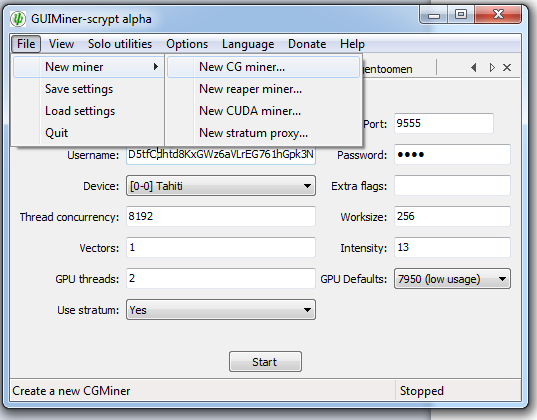
Task: Click the Password field
Action: point(452,155)
